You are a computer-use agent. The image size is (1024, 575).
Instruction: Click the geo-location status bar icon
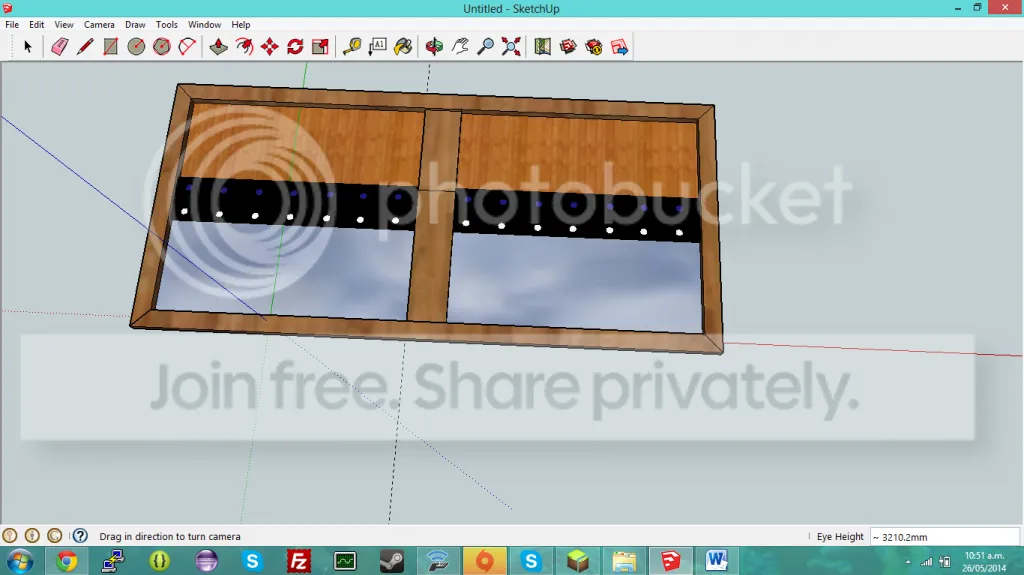point(10,536)
